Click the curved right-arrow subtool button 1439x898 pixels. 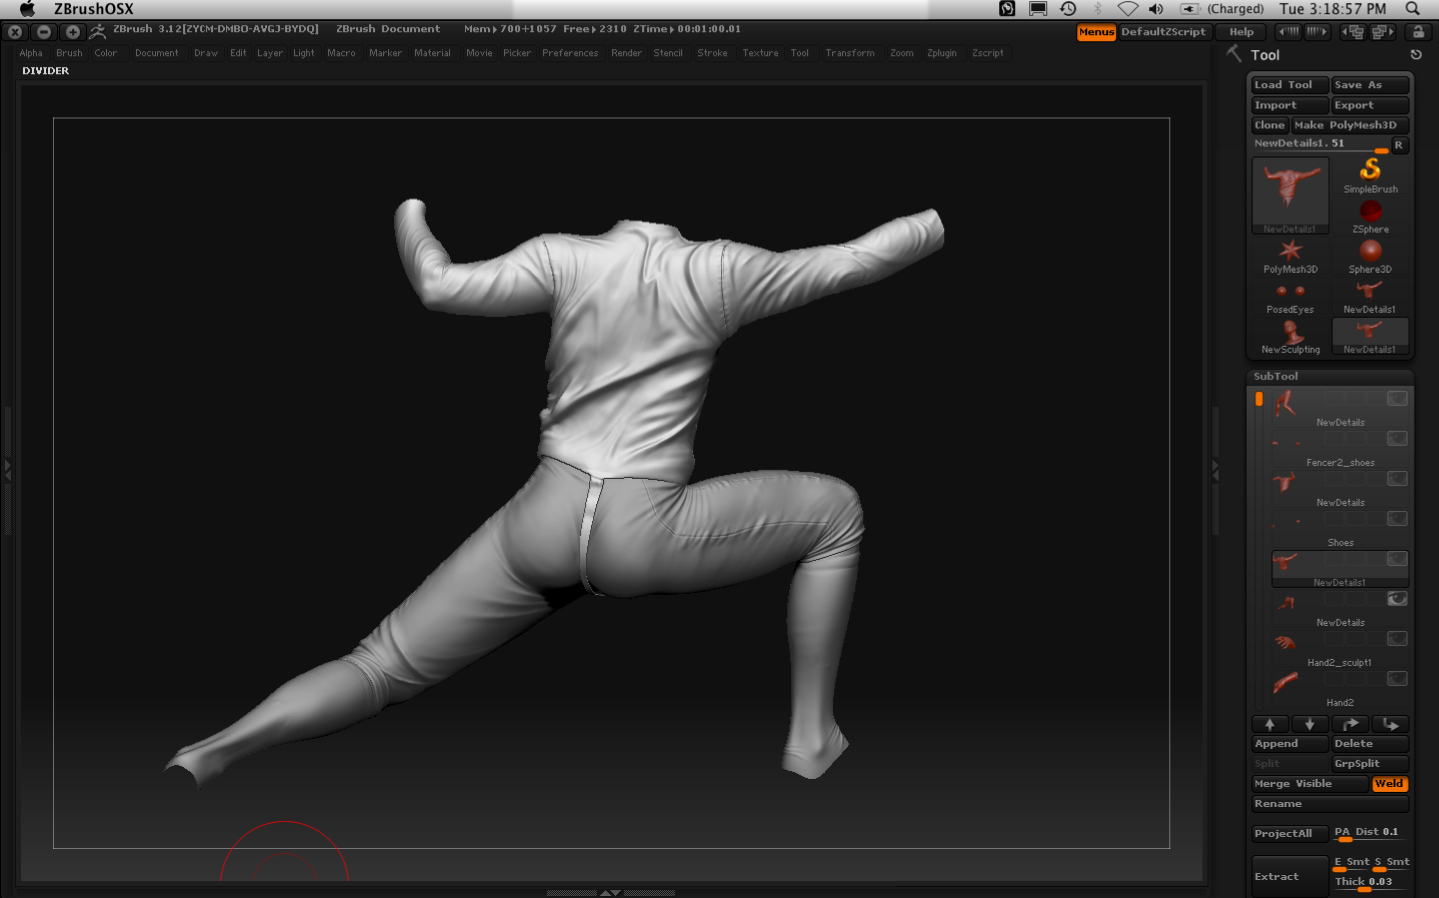[1350, 724]
